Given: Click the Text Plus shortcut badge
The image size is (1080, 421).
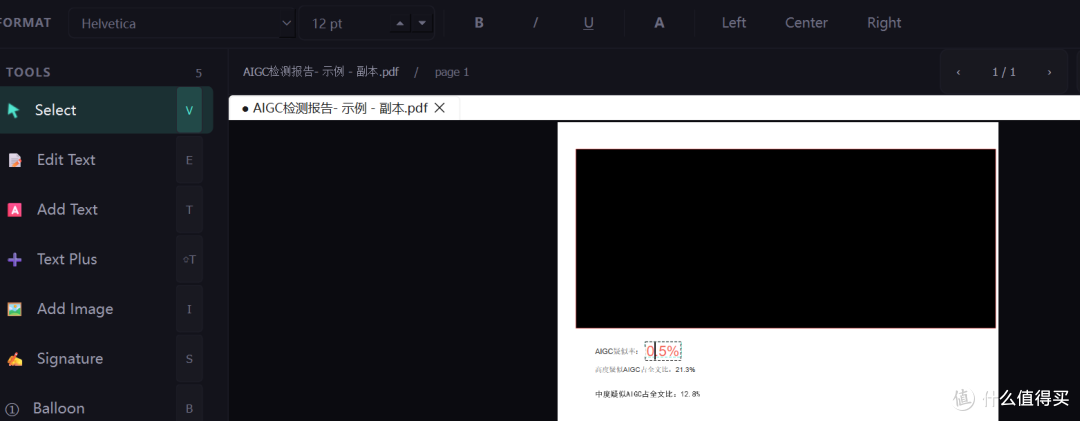Looking at the screenshot, I should [189, 260].
